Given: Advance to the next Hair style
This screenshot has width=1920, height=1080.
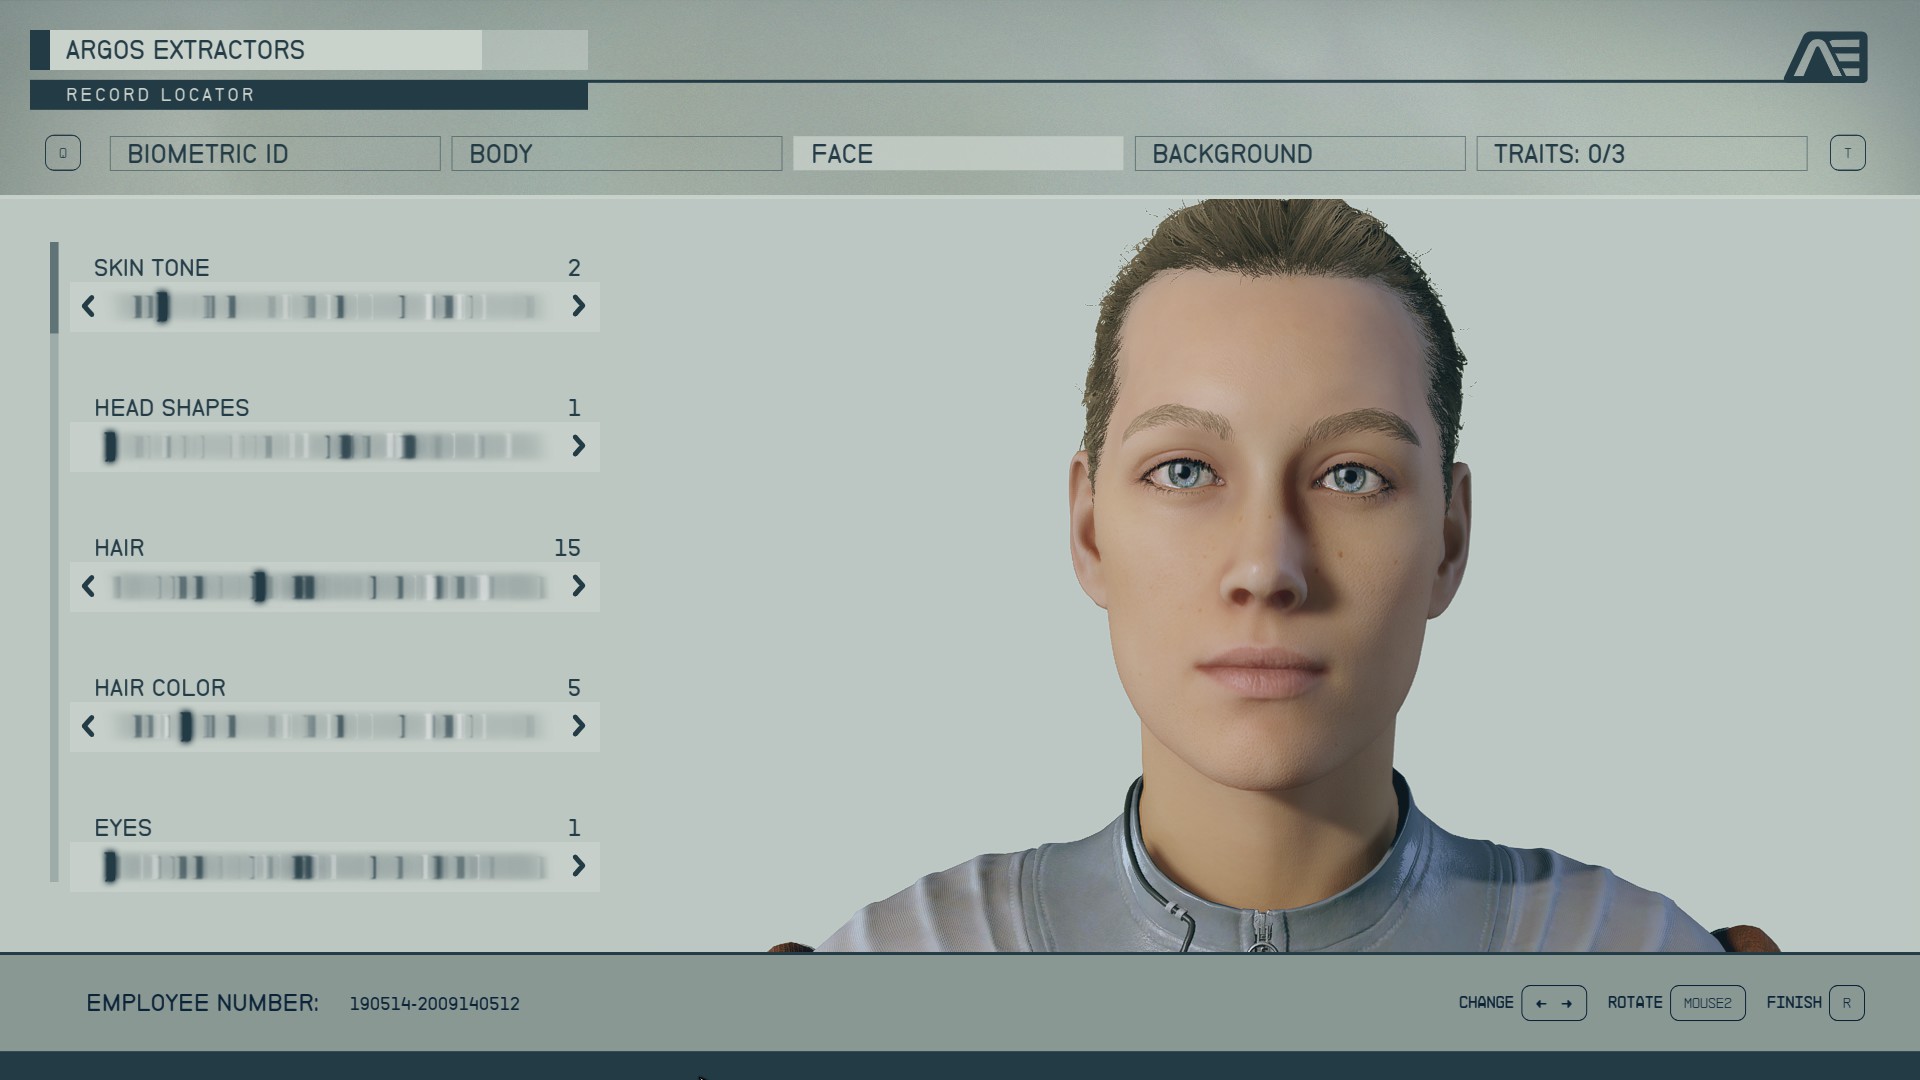Looking at the screenshot, I should 580,587.
